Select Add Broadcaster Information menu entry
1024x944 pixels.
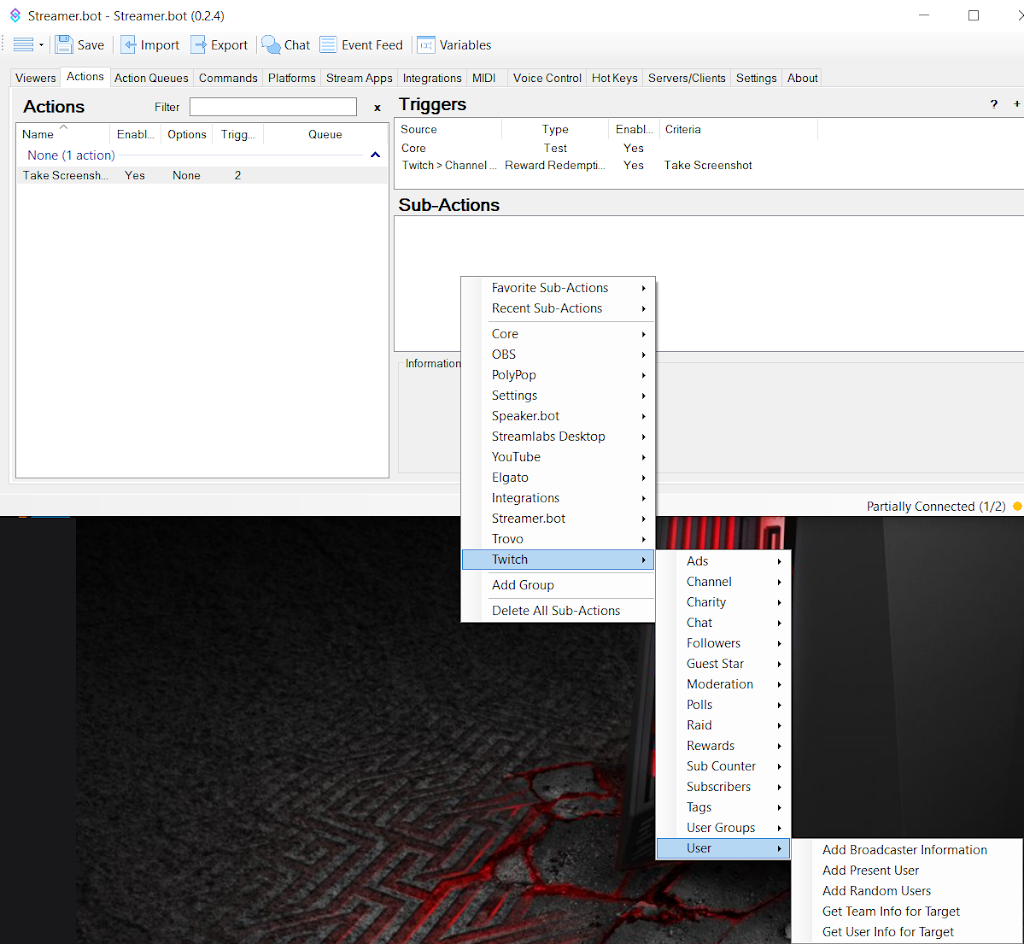click(x=904, y=850)
